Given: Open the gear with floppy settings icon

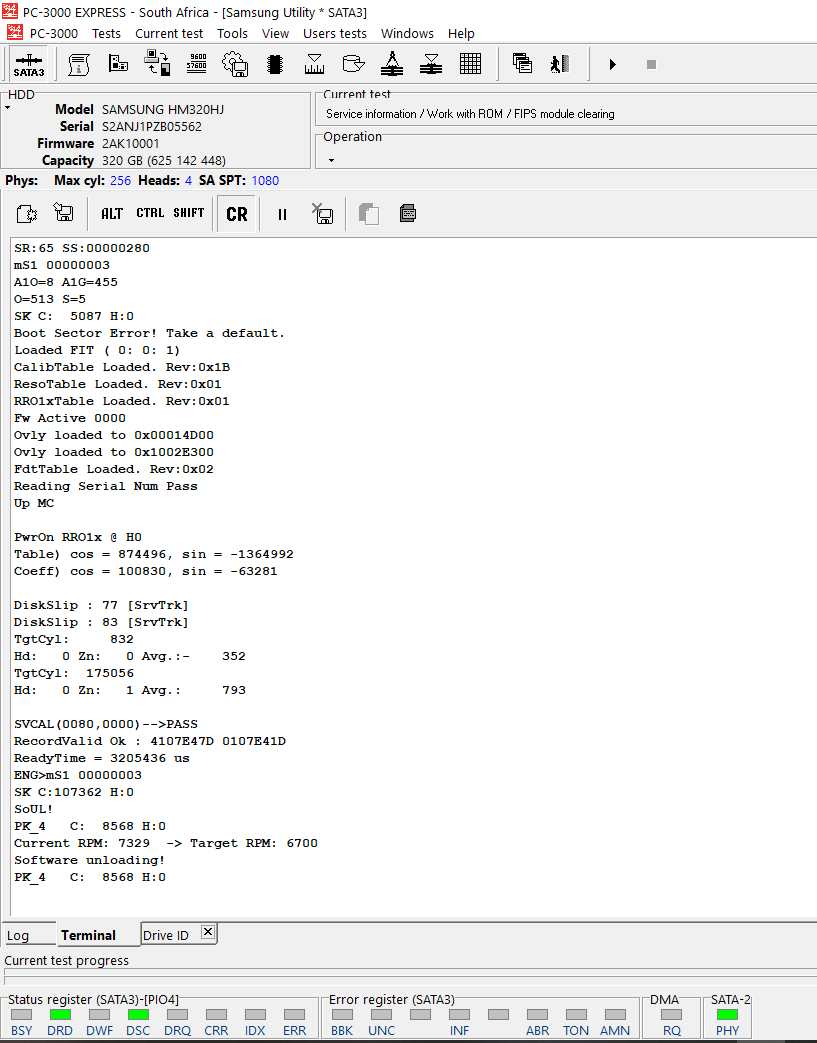Looking at the screenshot, I should click(x=235, y=65).
